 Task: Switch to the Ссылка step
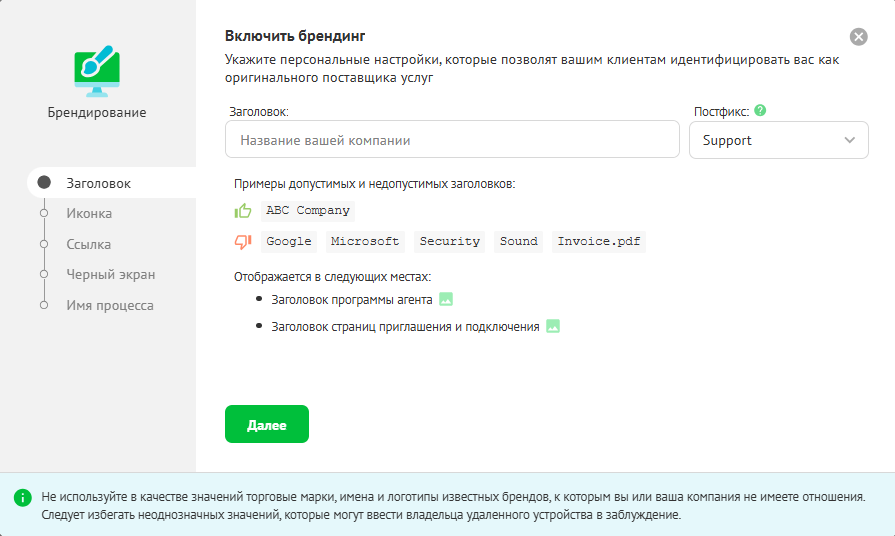88,244
